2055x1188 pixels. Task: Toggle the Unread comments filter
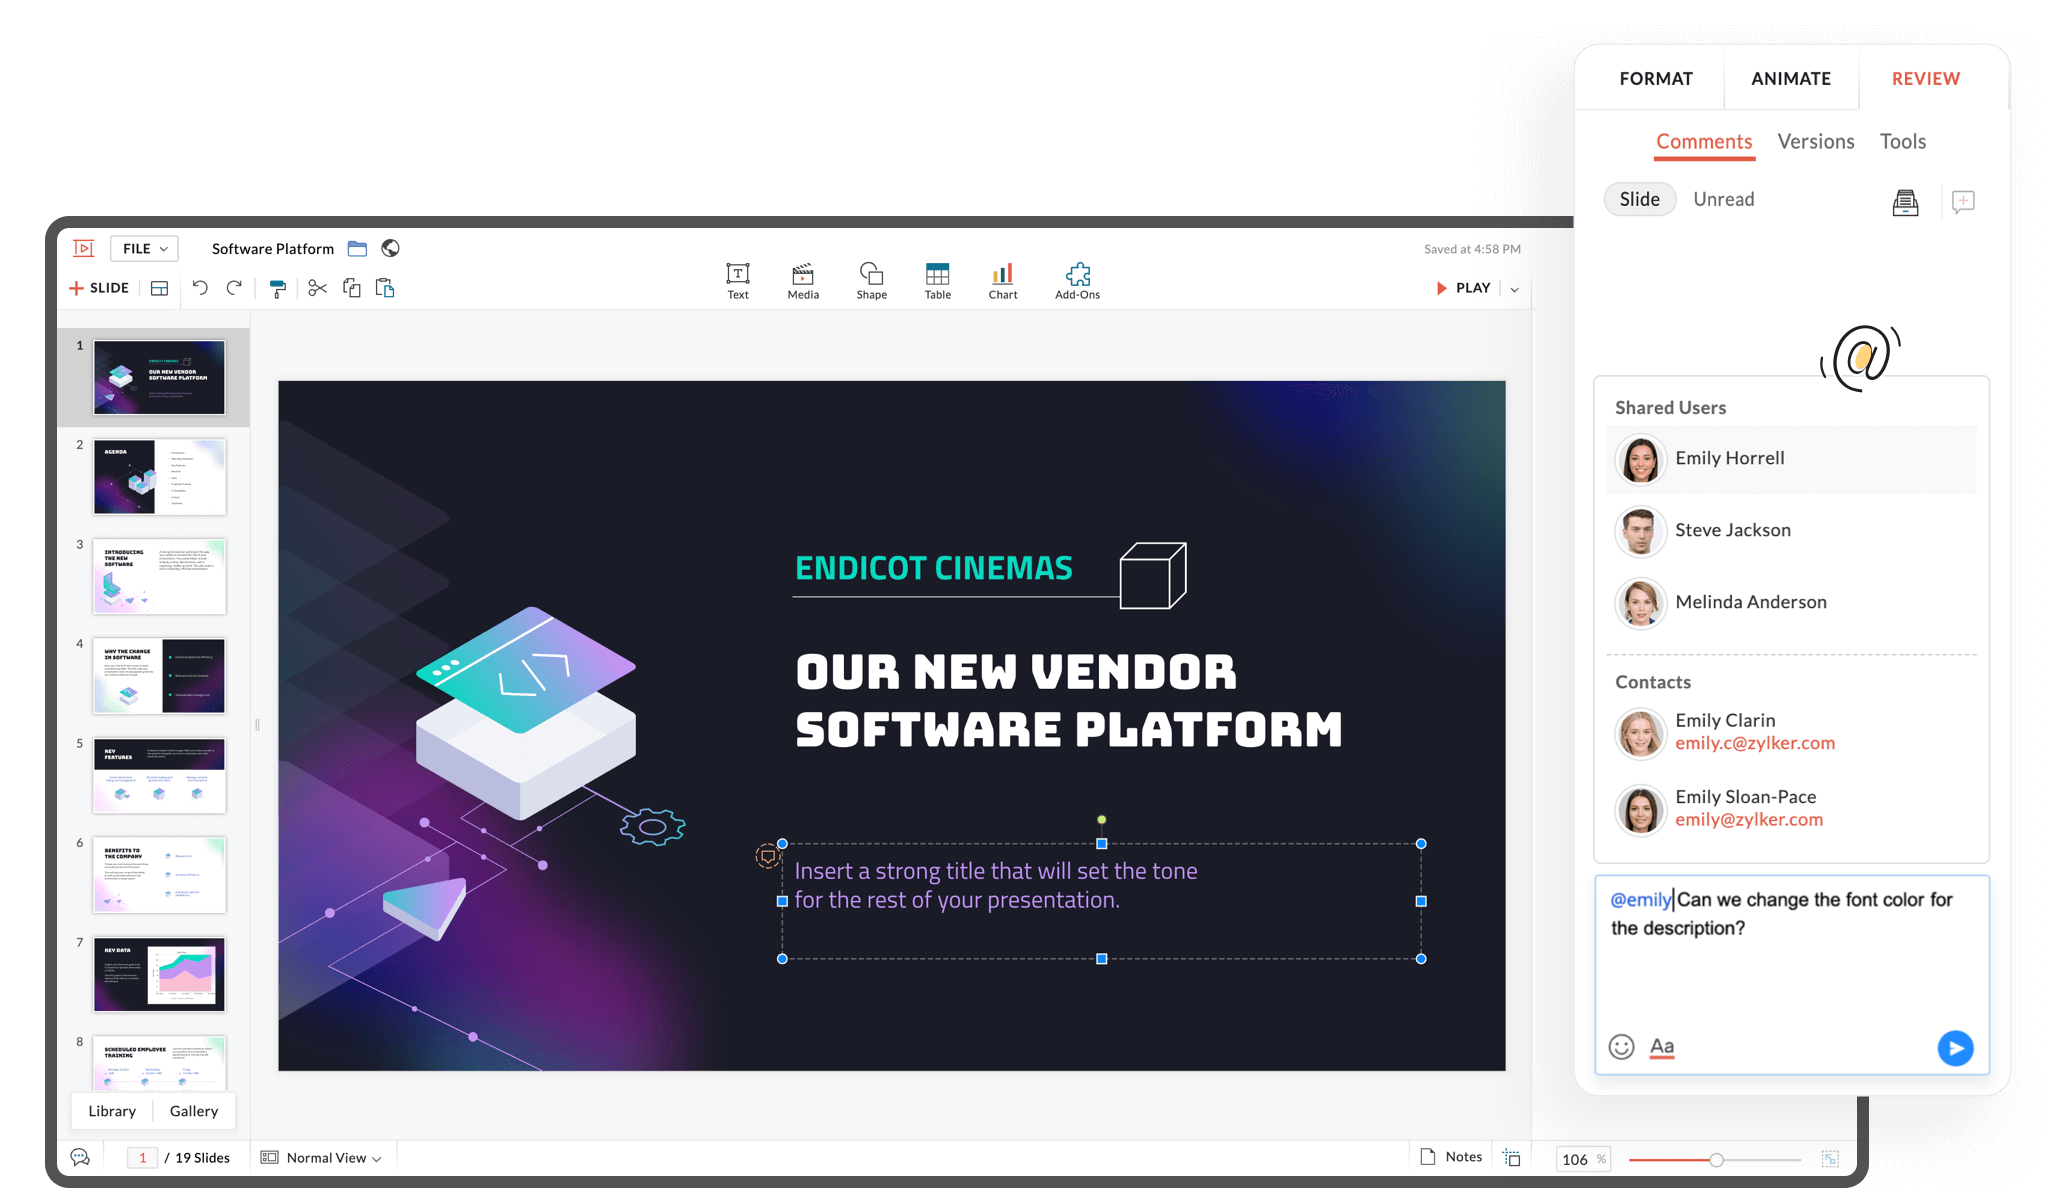tap(1723, 199)
